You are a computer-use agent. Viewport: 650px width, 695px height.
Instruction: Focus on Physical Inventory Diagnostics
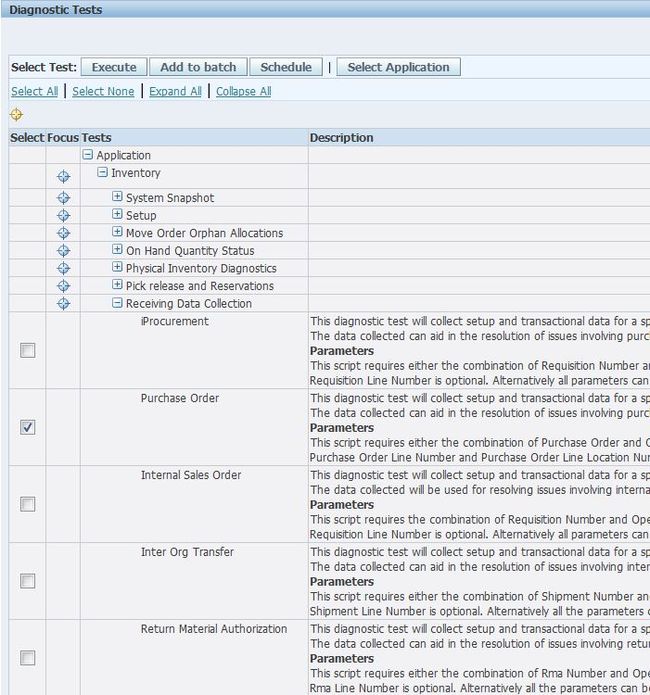(63, 268)
